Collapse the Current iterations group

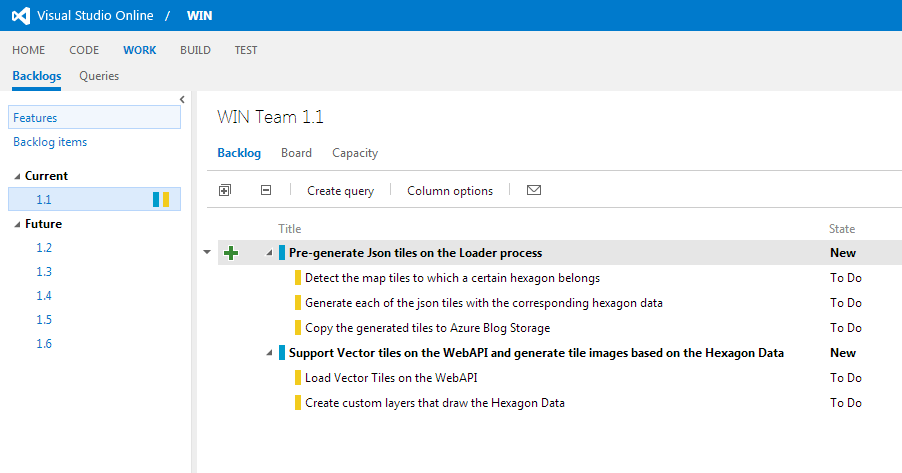[17, 176]
